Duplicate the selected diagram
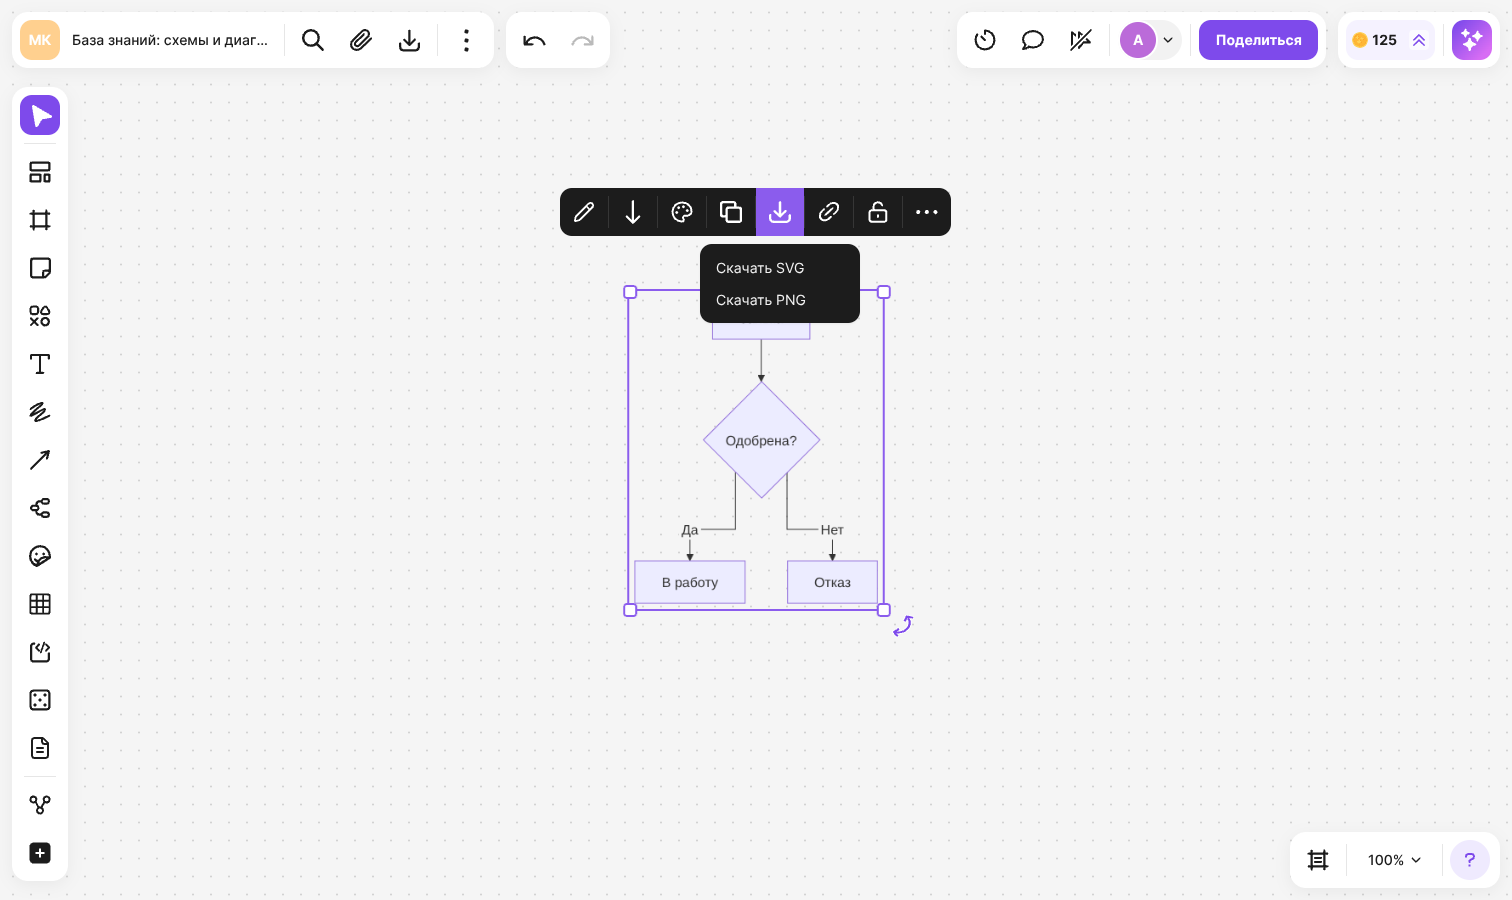This screenshot has width=1512, height=900. 731,212
